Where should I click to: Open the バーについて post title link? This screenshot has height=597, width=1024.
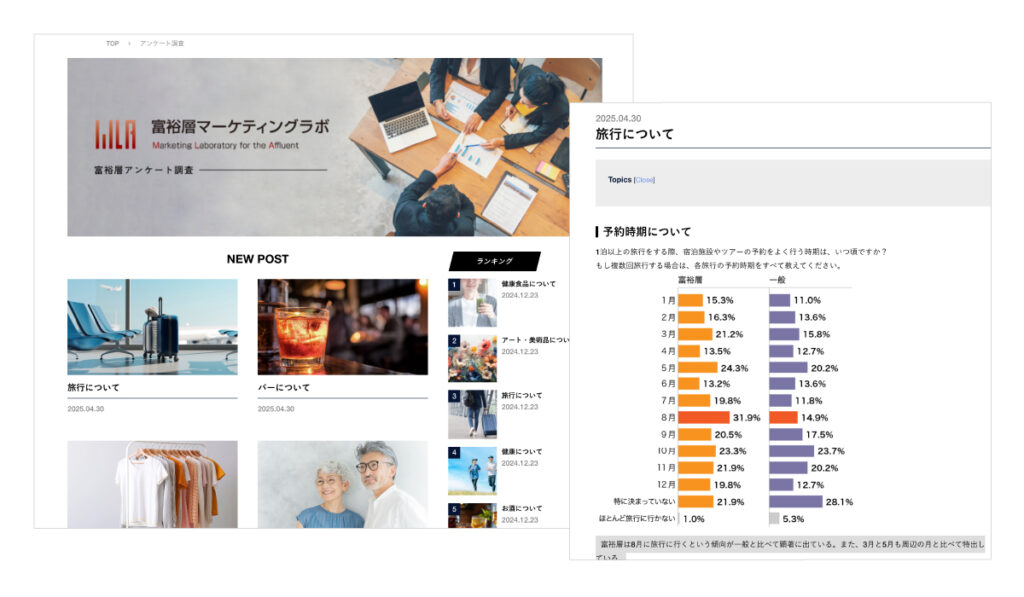(284, 387)
